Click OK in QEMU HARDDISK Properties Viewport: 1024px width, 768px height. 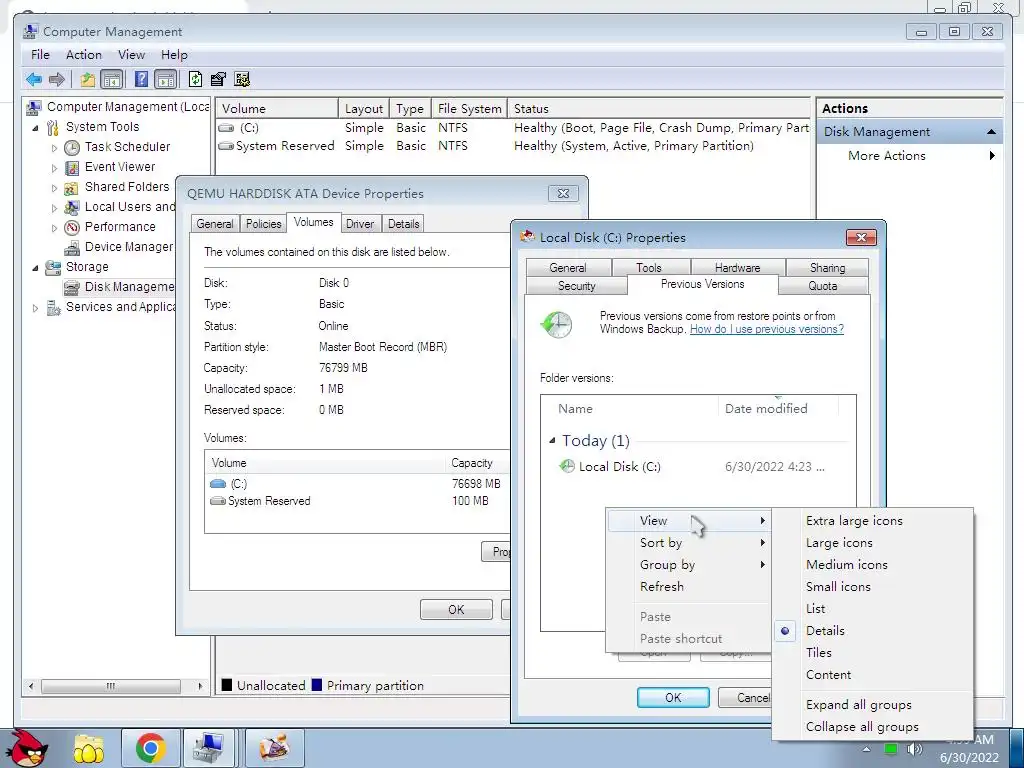pyautogui.click(x=456, y=609)
